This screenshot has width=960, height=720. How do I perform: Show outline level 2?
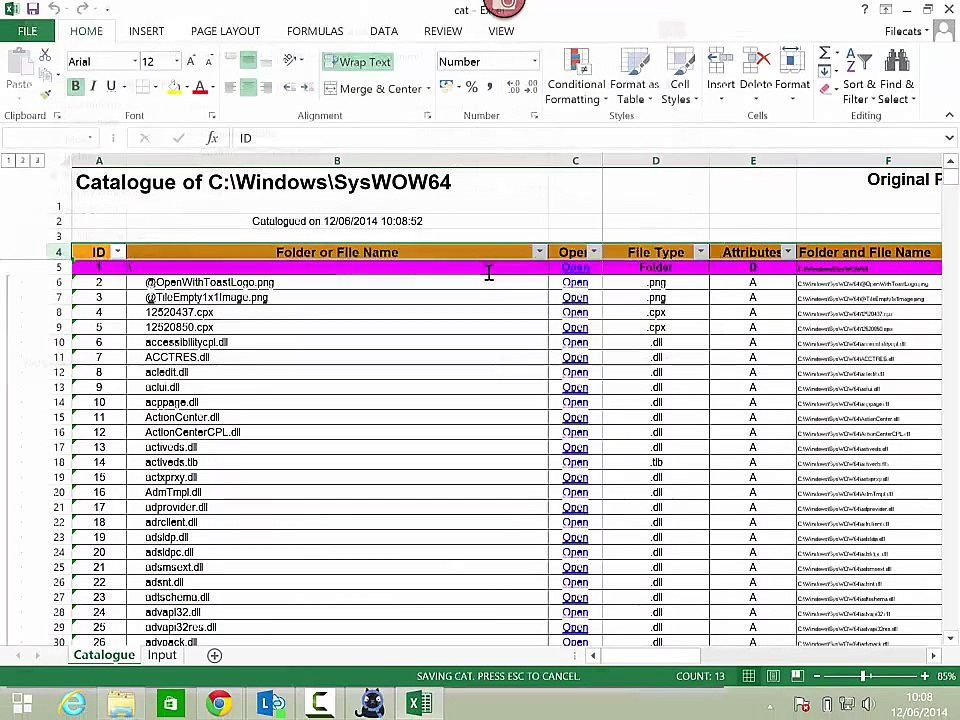(23, 160)
